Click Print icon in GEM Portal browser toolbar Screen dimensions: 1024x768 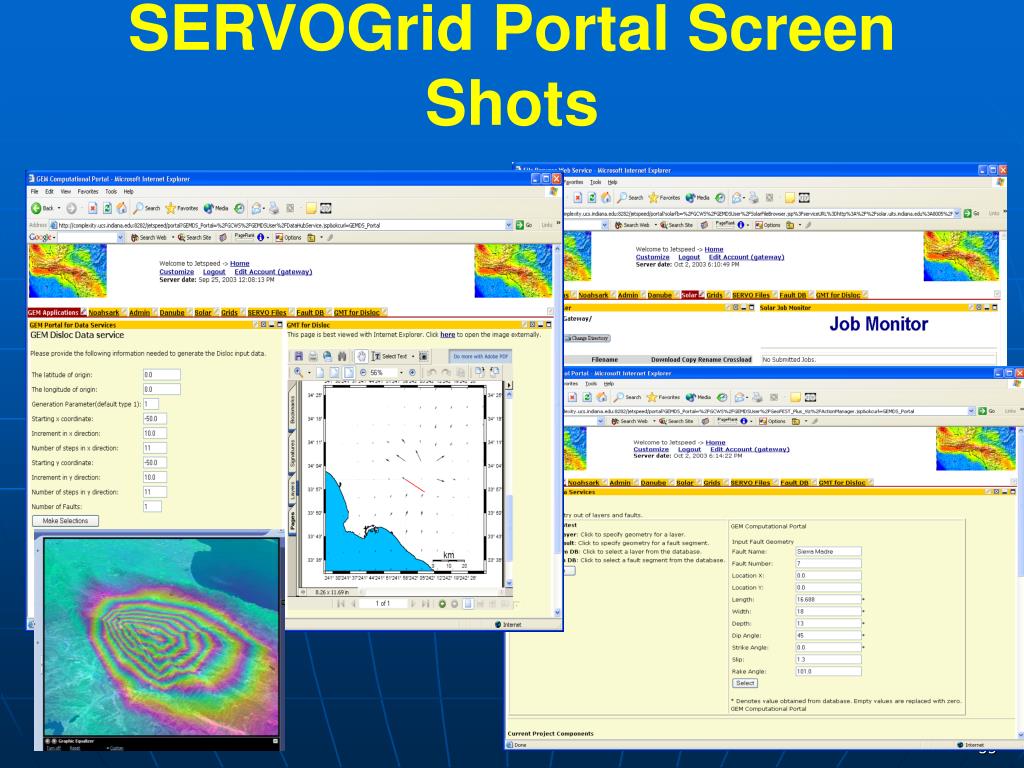click(274, 208)
